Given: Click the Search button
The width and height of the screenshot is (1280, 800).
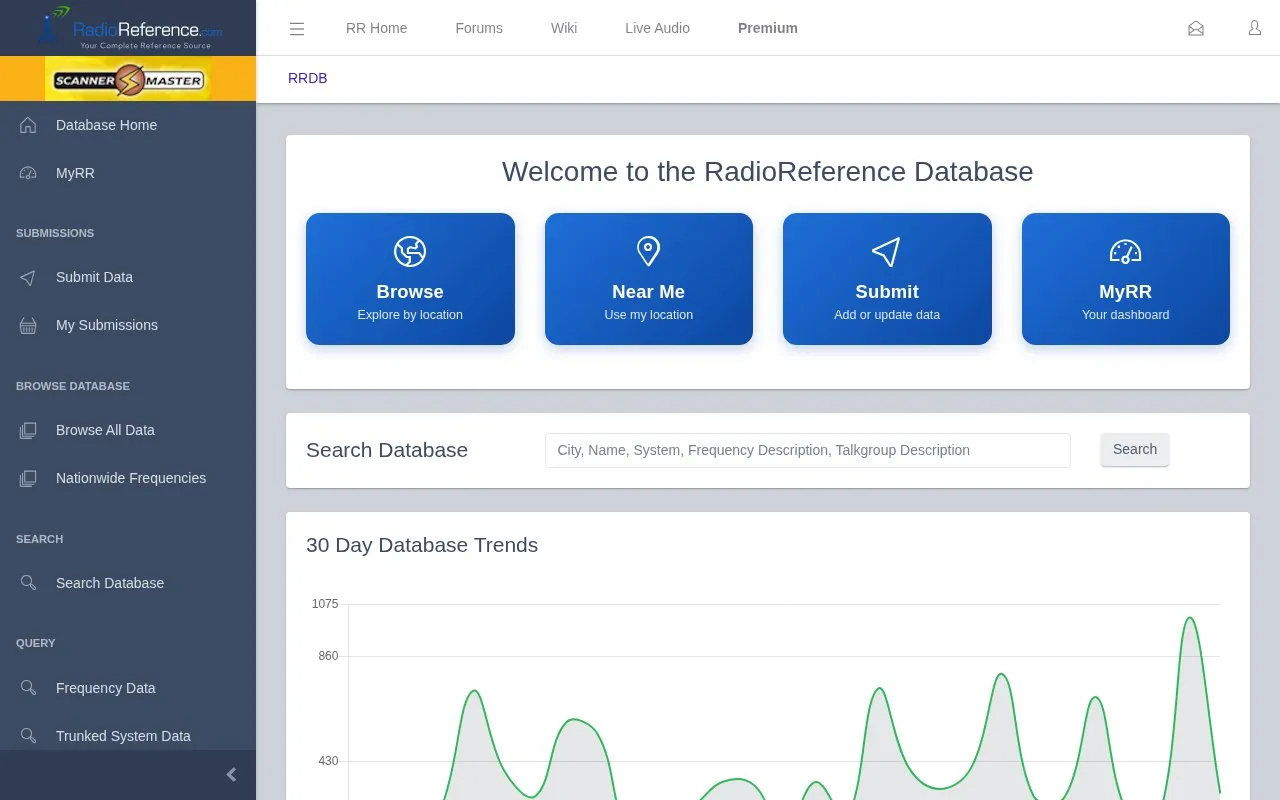Looking at the screenshot, I should [1135, 450].
